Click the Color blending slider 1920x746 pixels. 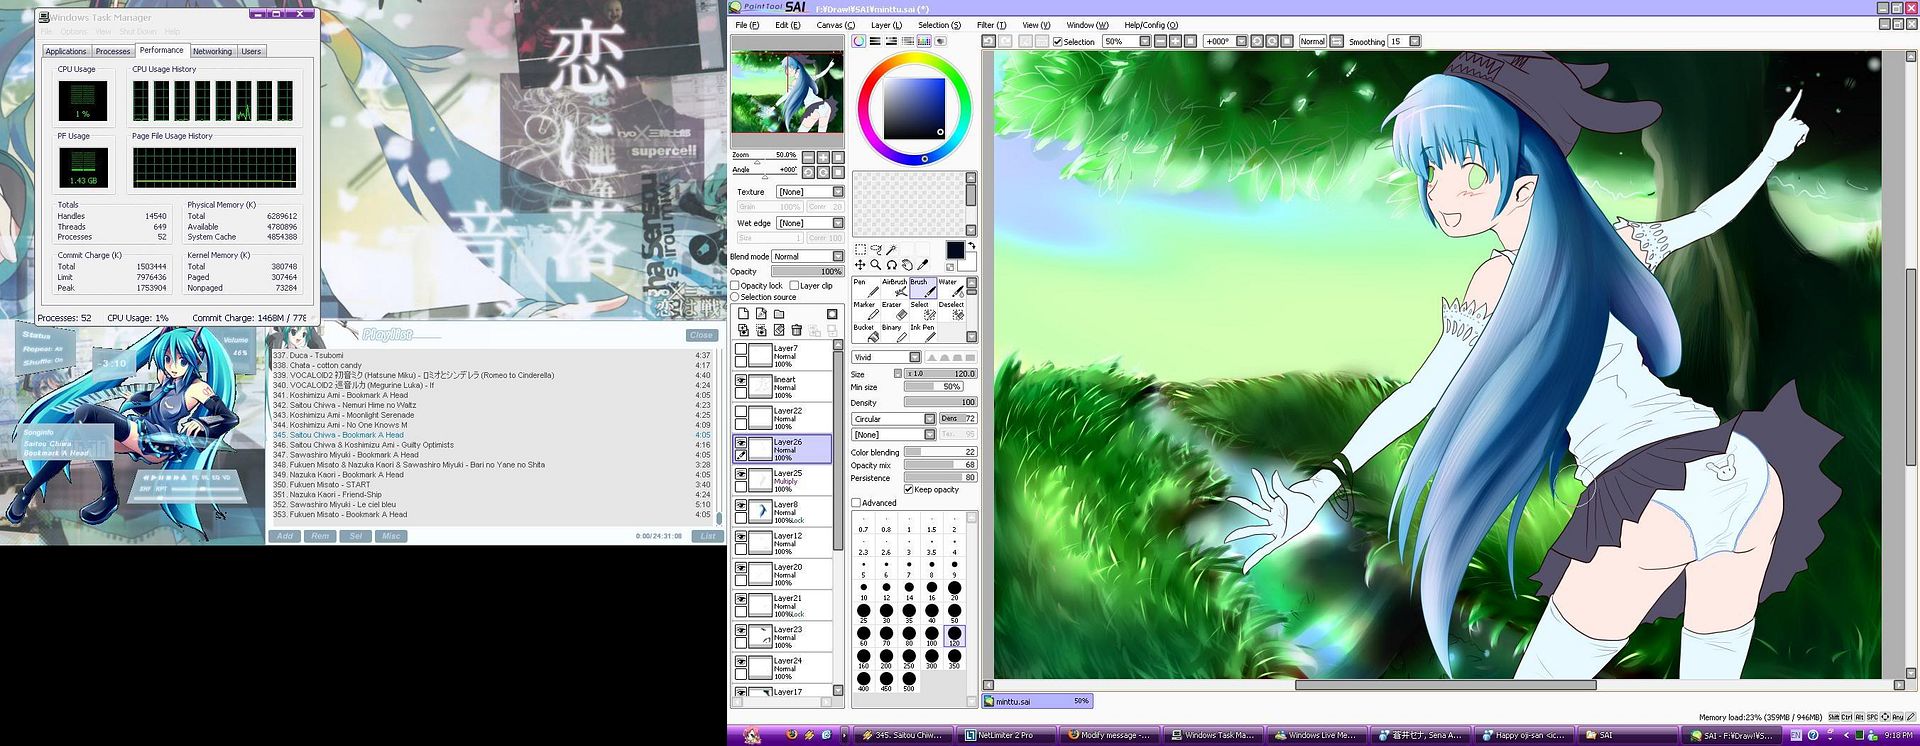(x=940, y=452)
